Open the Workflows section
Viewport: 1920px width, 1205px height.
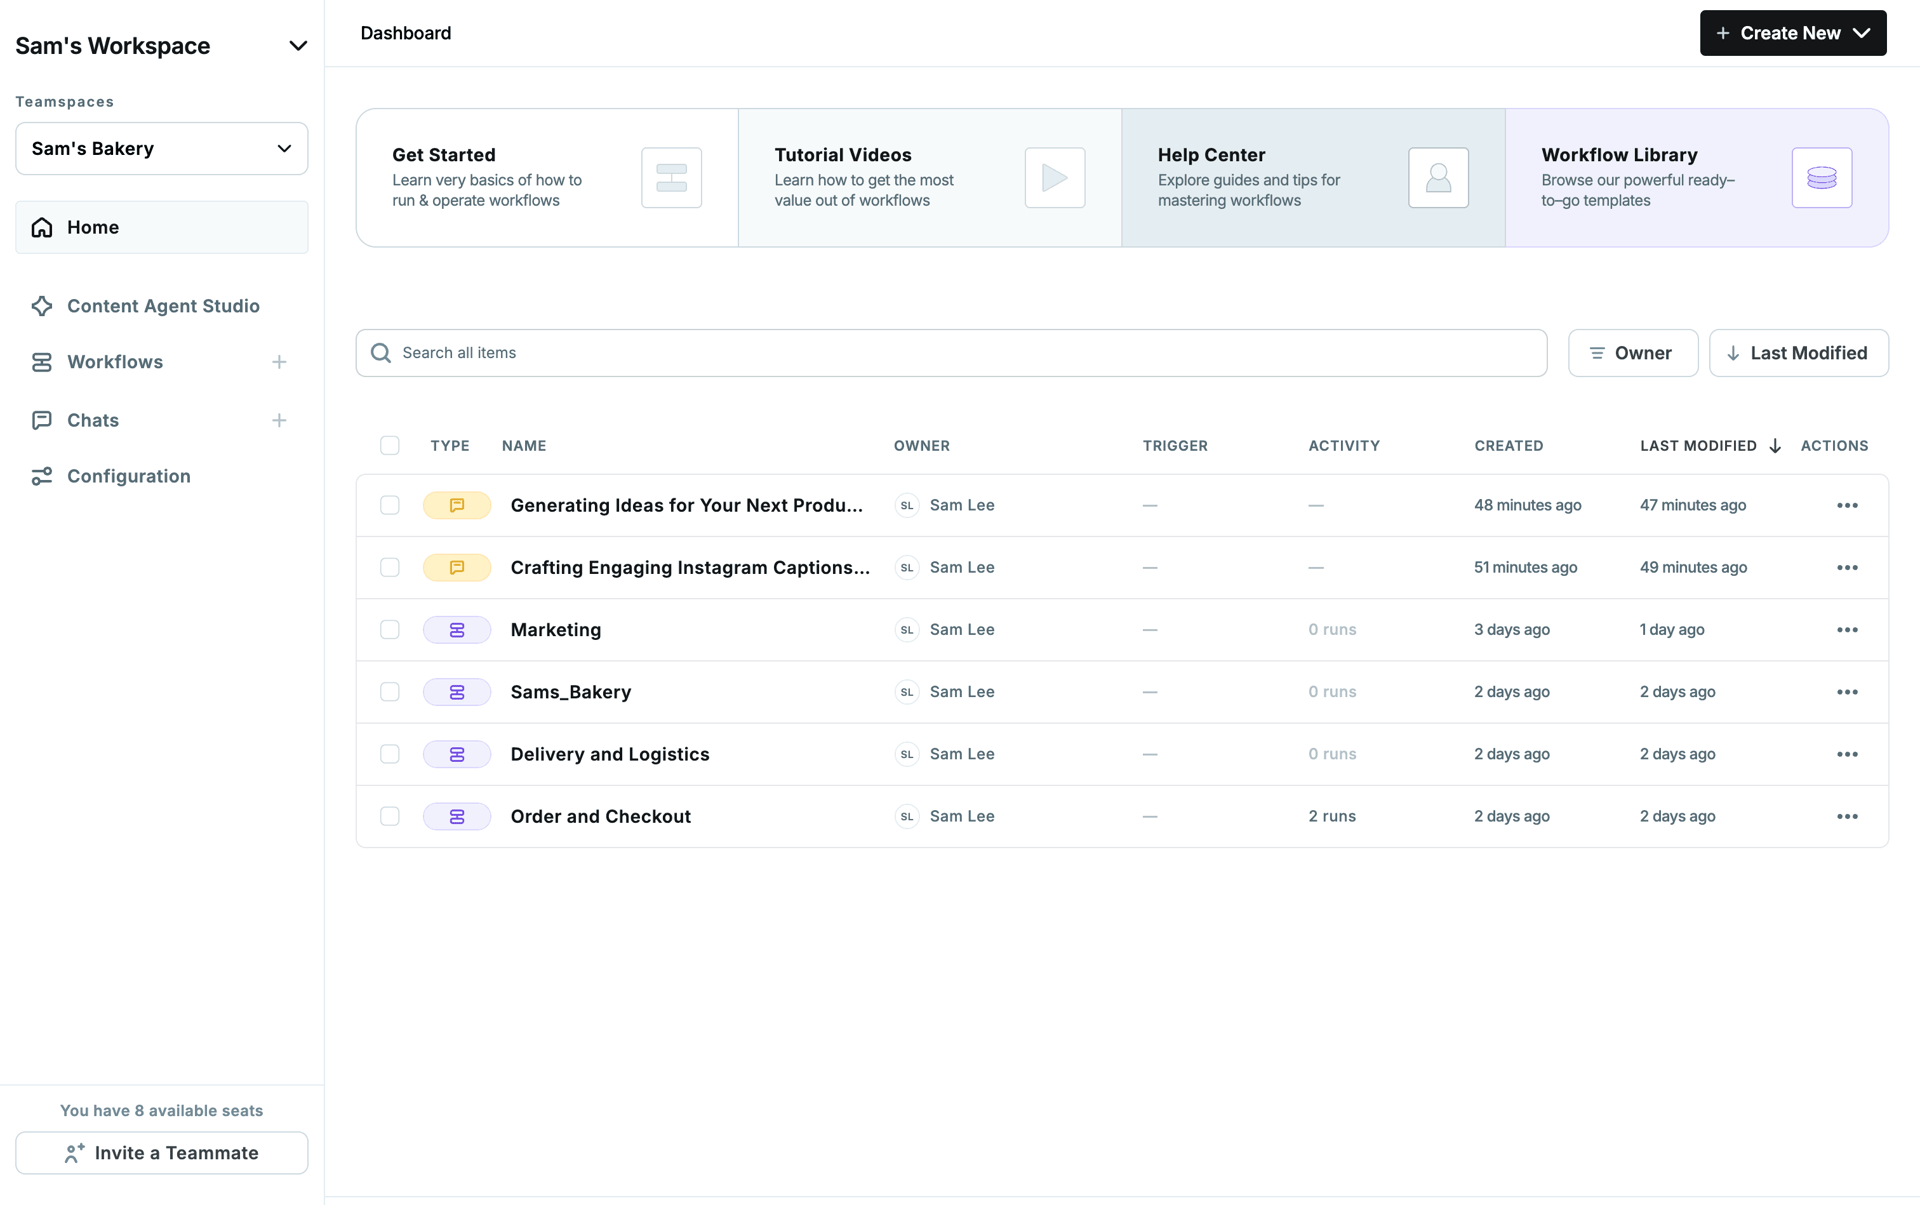click(x=114, y=362)
